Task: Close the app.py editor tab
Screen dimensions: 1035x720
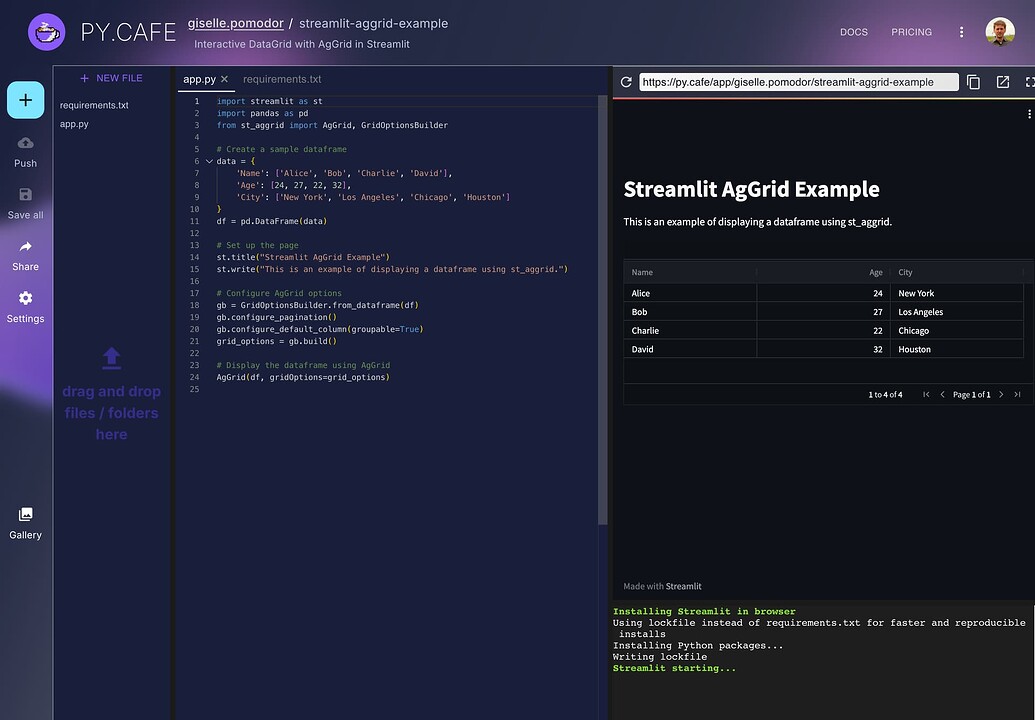Action: pos(224,79)
